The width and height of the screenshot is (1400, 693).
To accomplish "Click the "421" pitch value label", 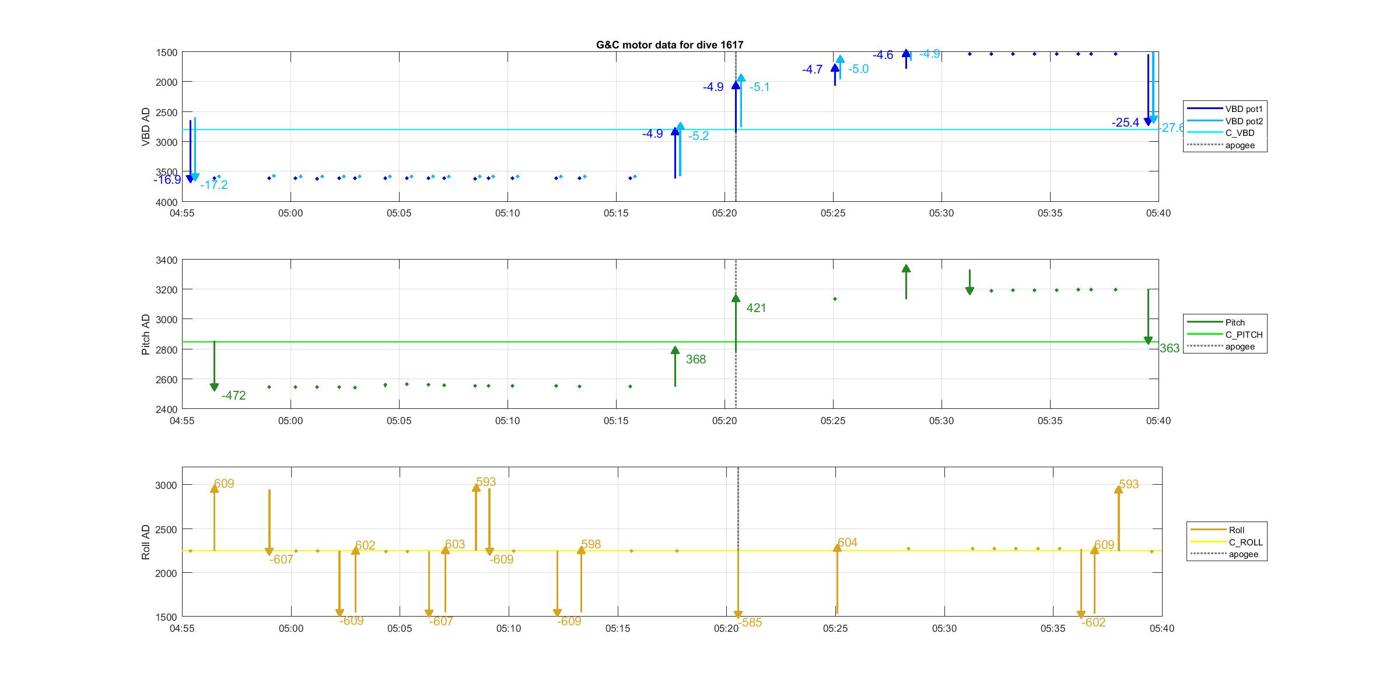I will pos(756,308).
